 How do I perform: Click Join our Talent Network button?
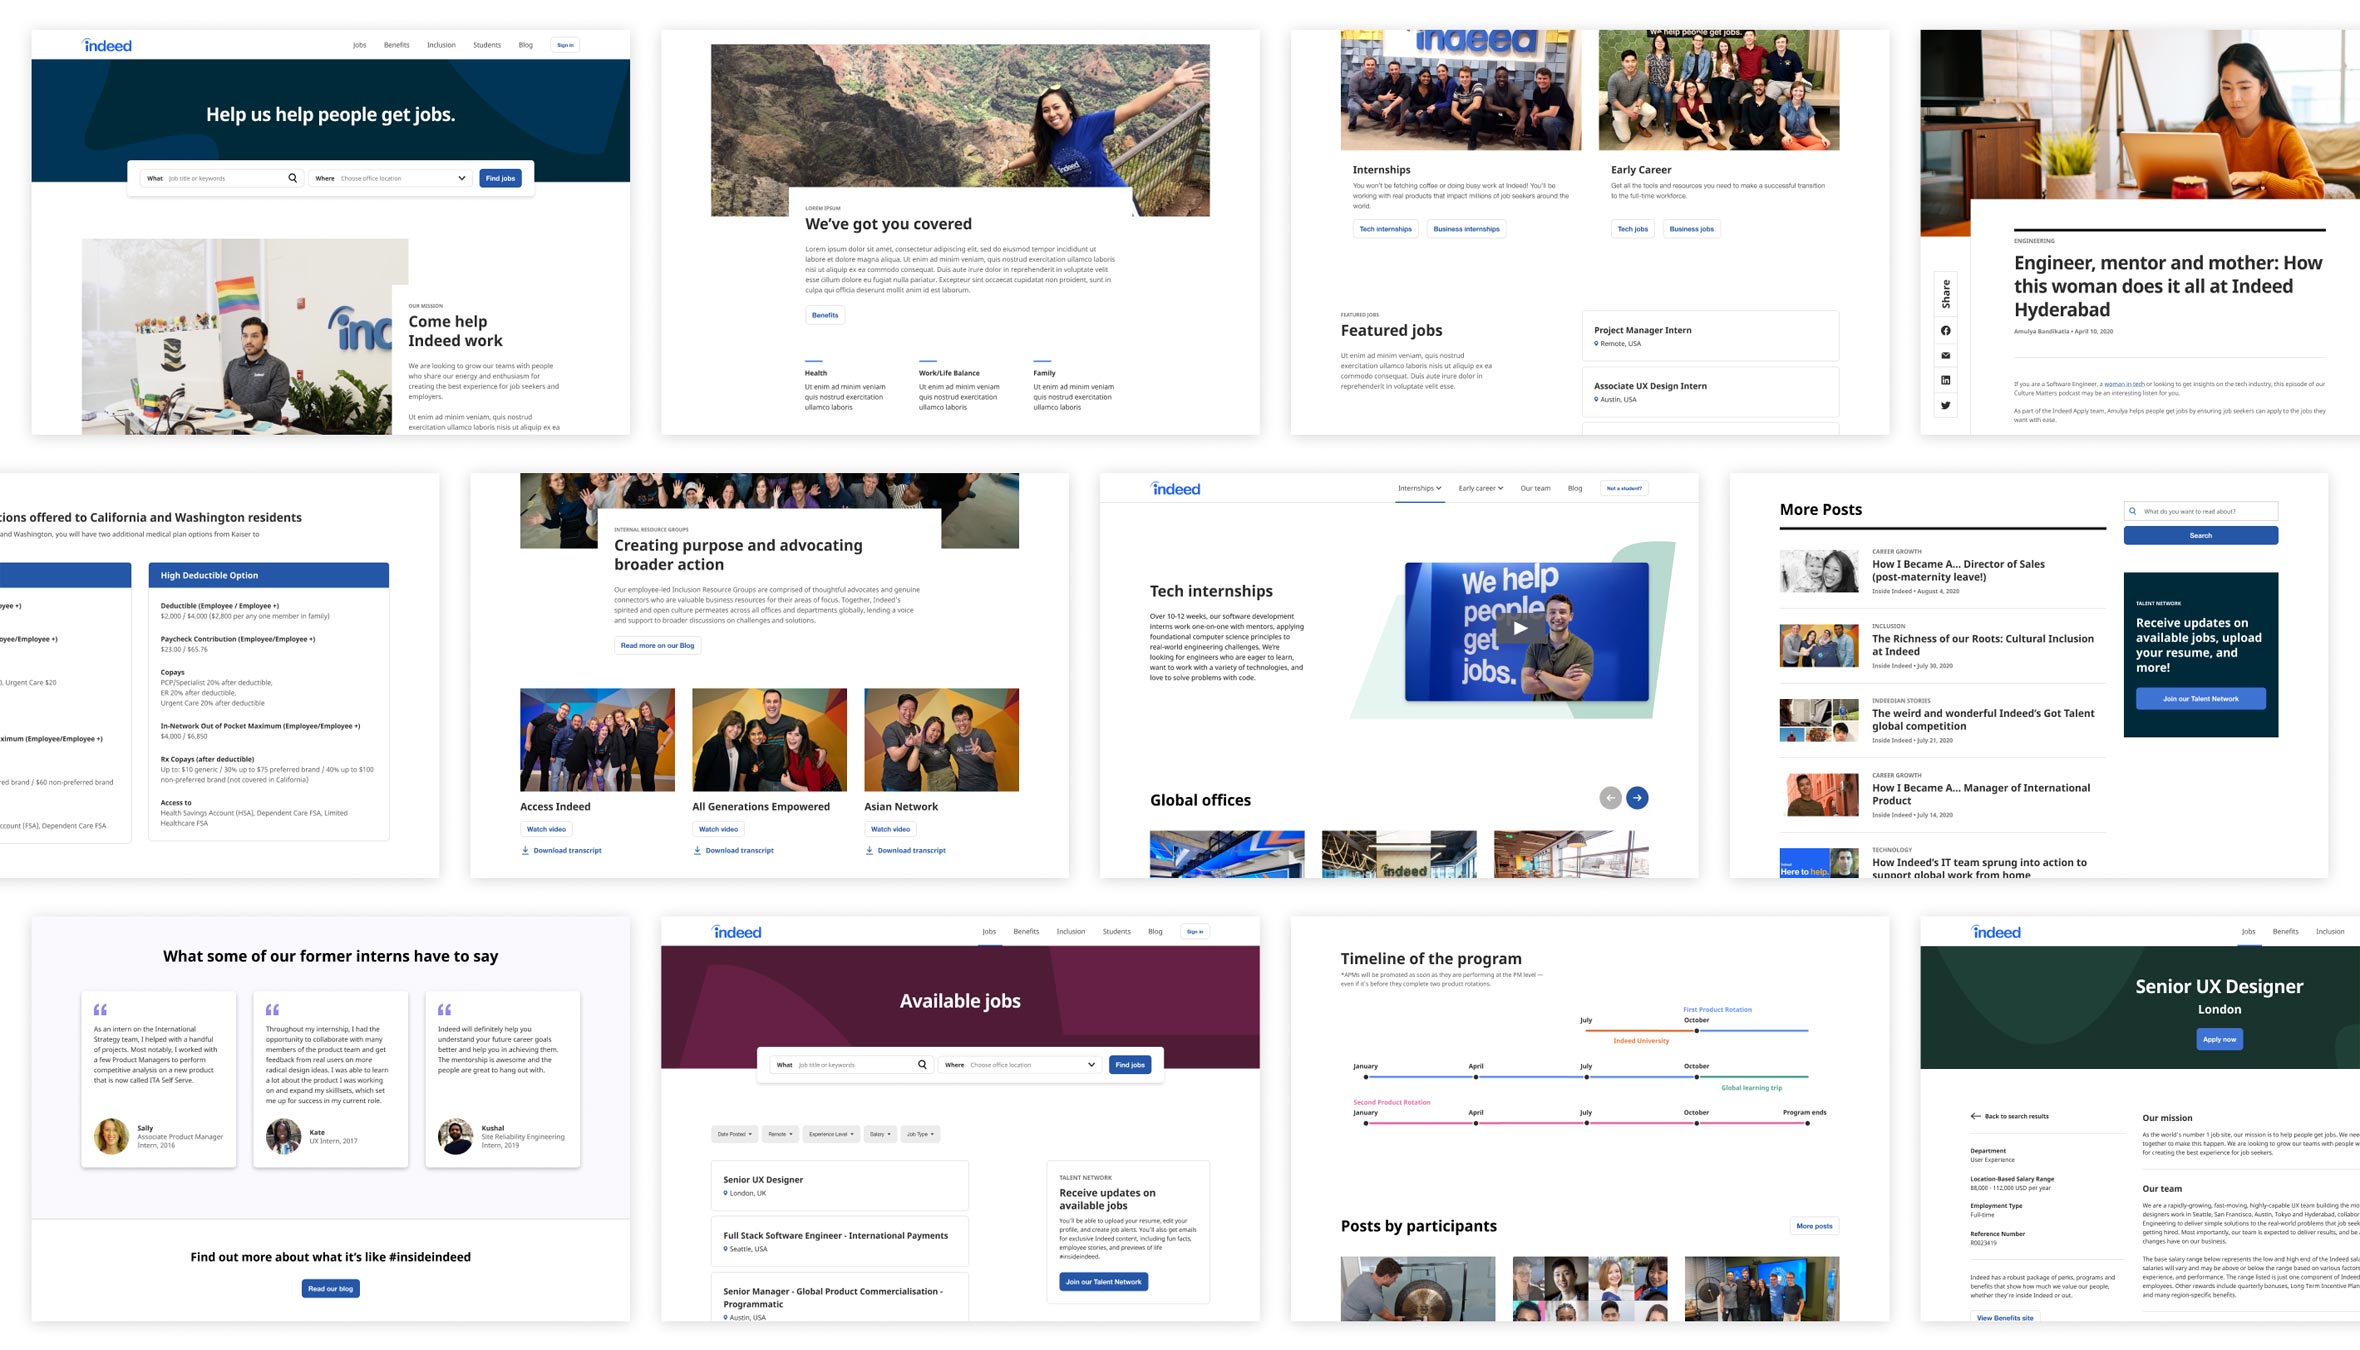tap(2200, 699)
